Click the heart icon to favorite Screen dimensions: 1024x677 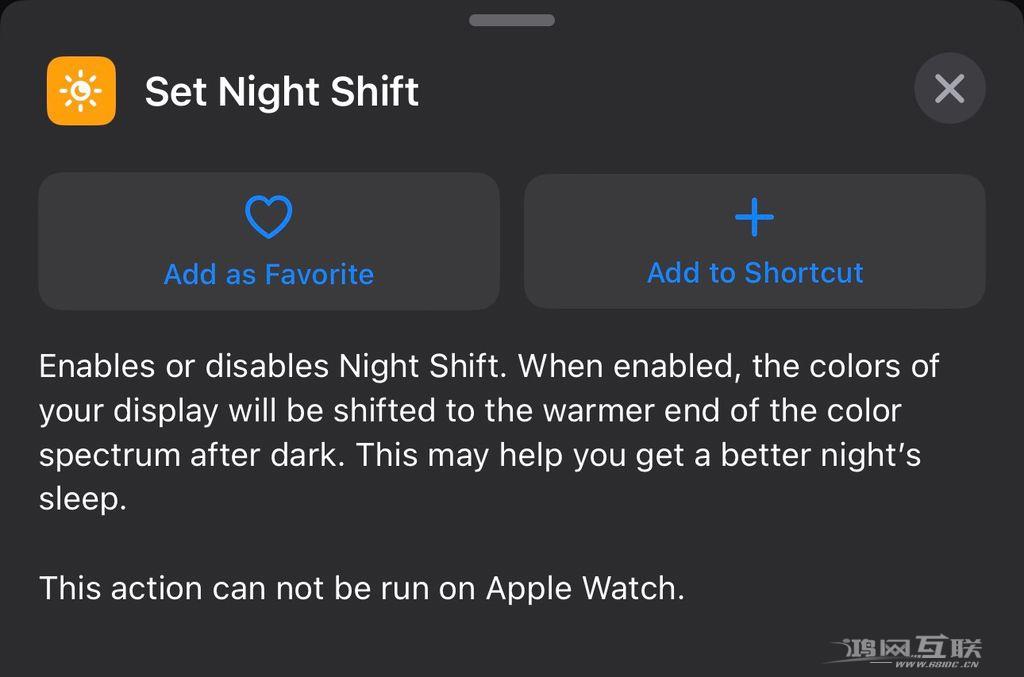coord(268,217)
